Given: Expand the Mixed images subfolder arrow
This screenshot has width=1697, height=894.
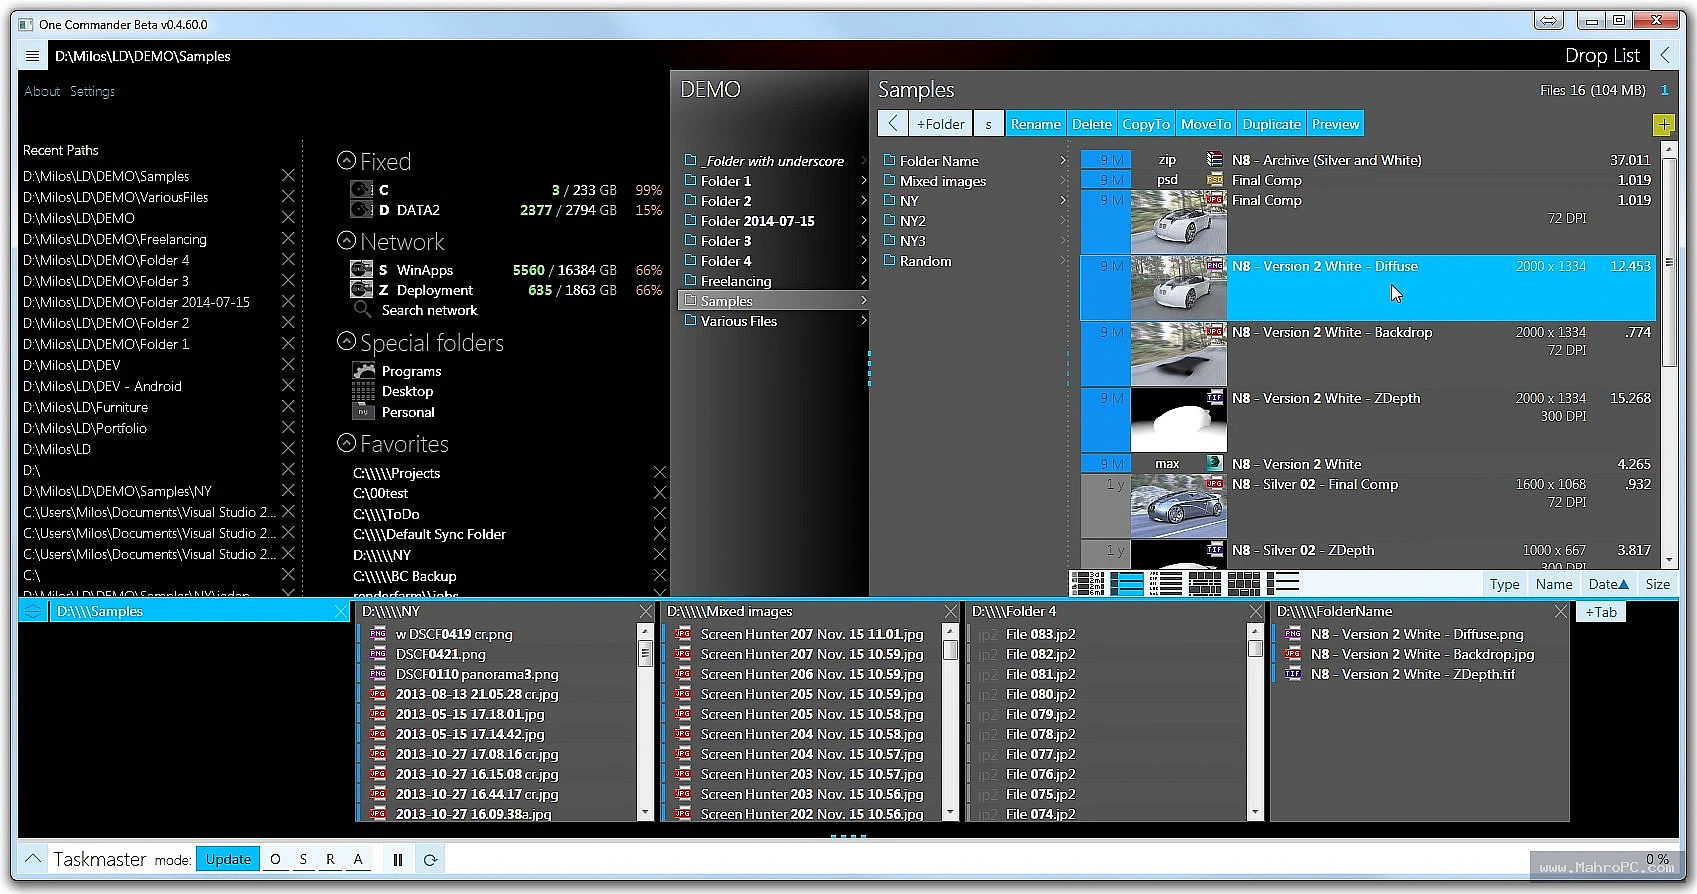Looking at the screenshot, I should point(1062,181).
